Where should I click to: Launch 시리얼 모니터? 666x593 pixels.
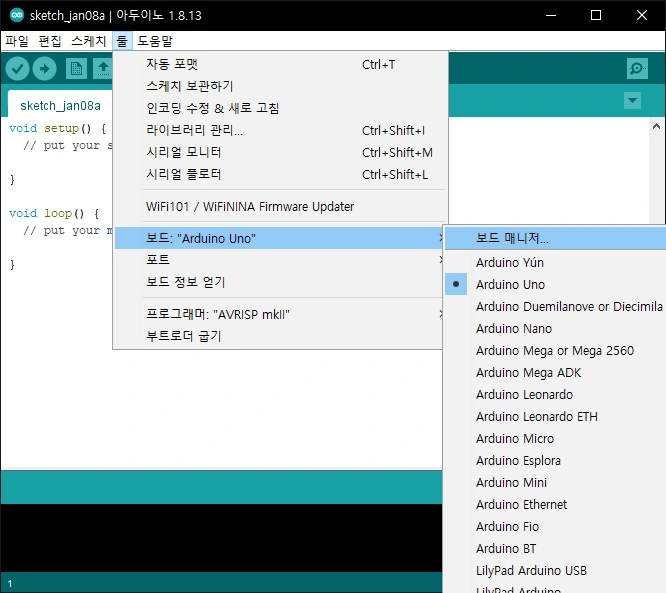coord(281,152)
